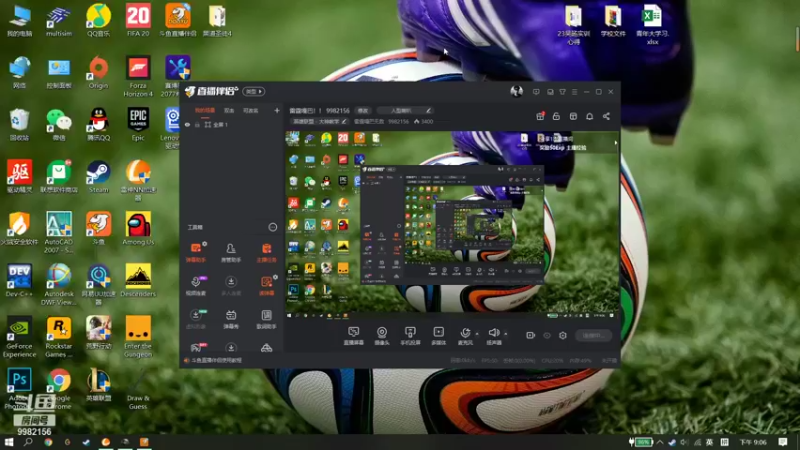Open the 弹幕秀 tool
The width and height of the screenshot is (800, 450).
[231, 319]
